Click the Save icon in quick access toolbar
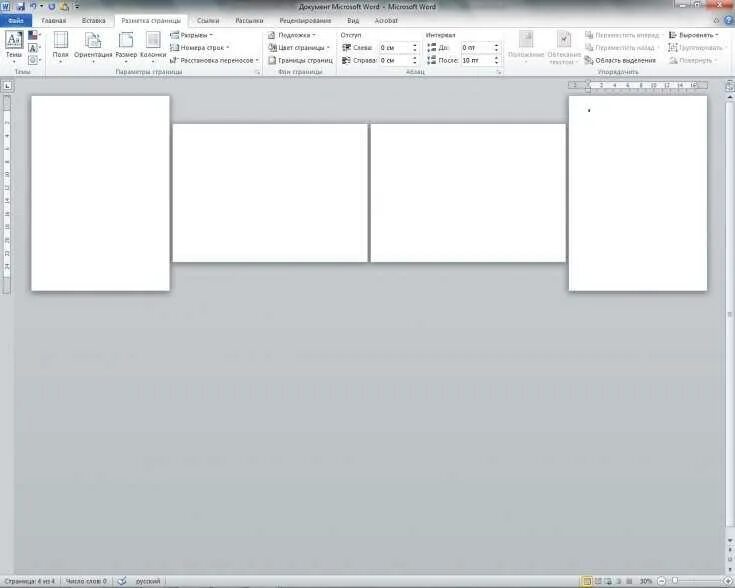The width and height of the screenshot is (735, 588). (x=20, y=7)
